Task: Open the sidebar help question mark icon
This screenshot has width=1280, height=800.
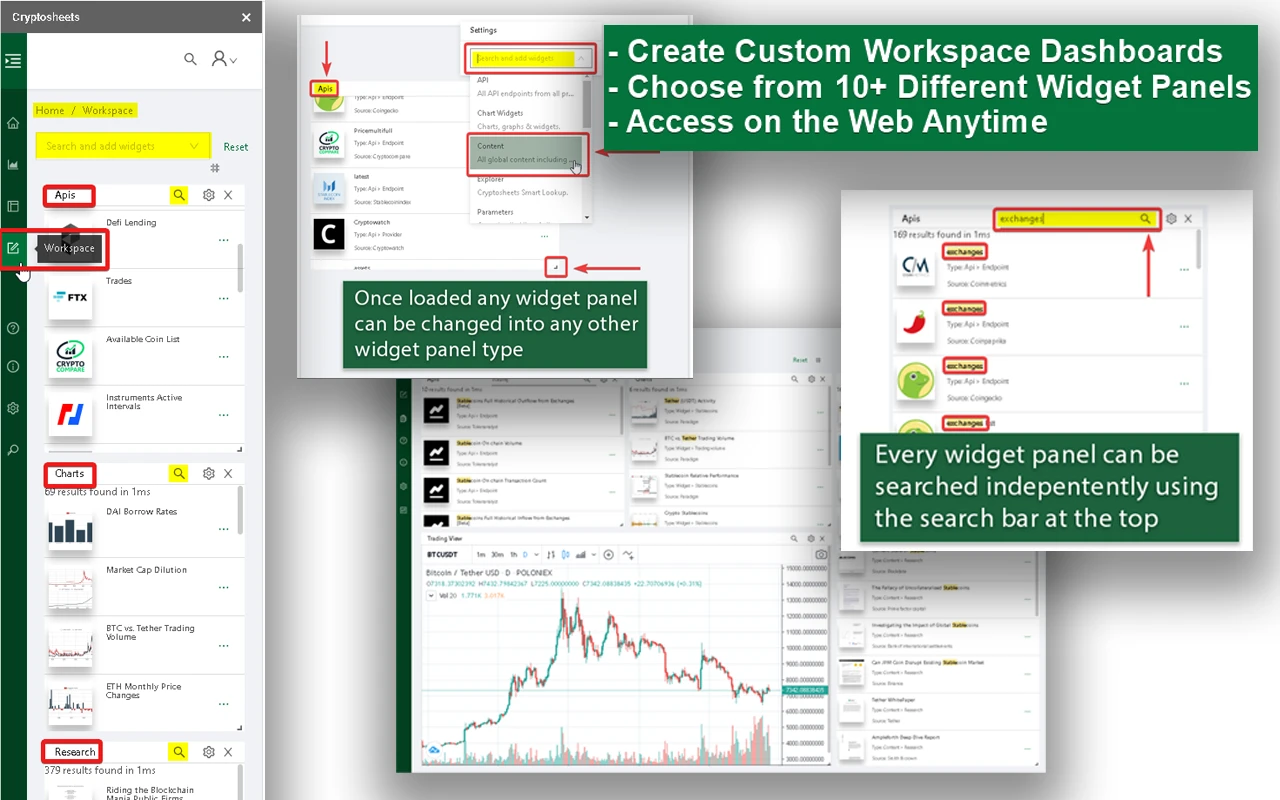Action: (x=13, y=328)
